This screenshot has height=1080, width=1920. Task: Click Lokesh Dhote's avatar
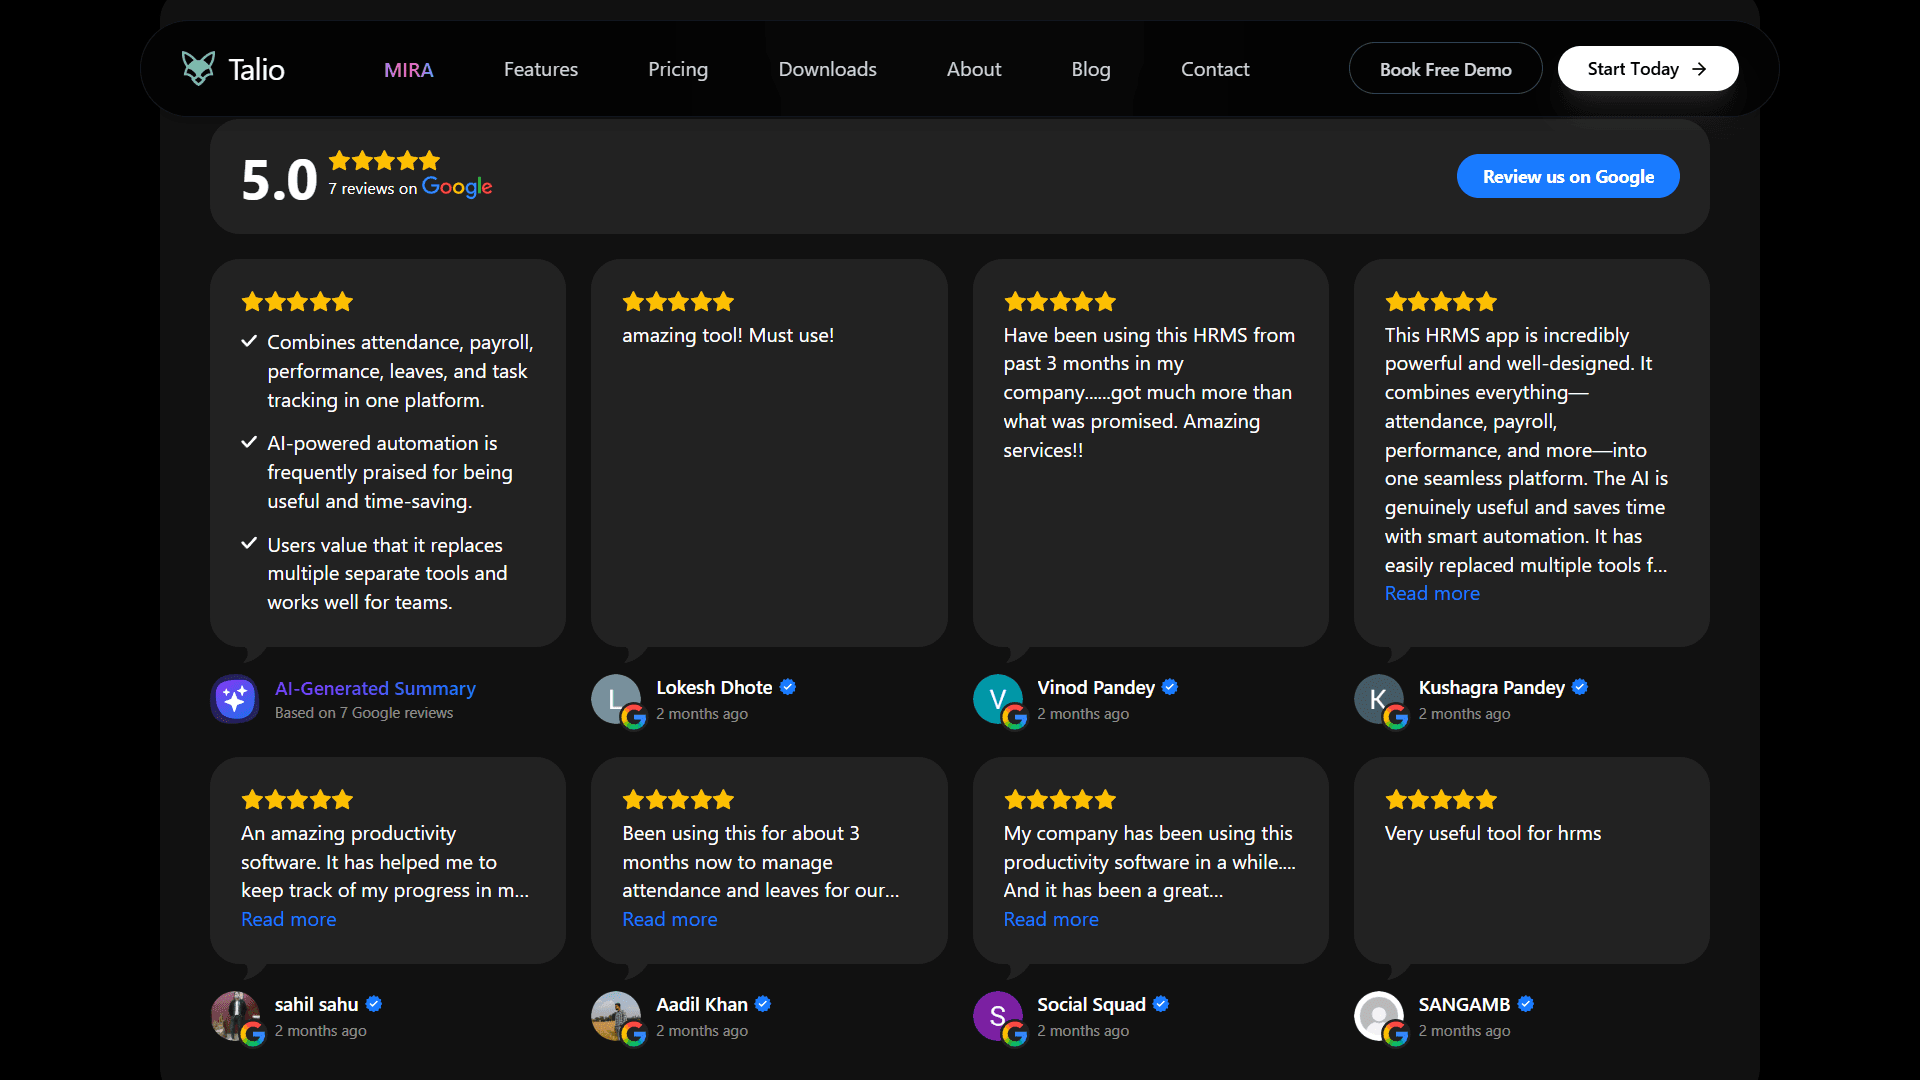[x=616, y=699]
